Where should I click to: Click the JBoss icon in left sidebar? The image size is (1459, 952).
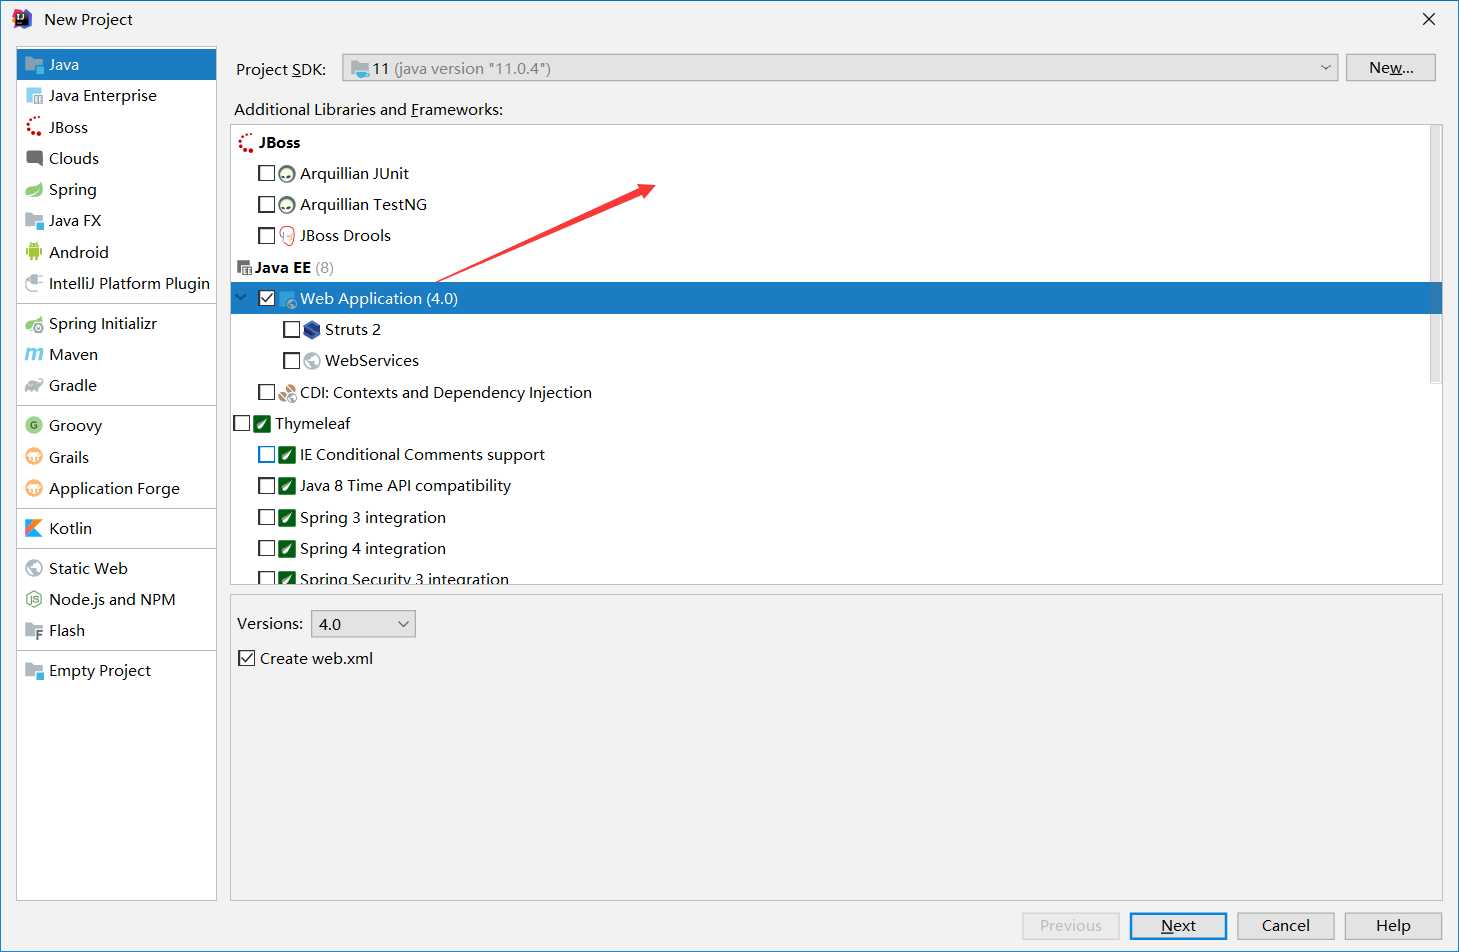tap(34, 127)
